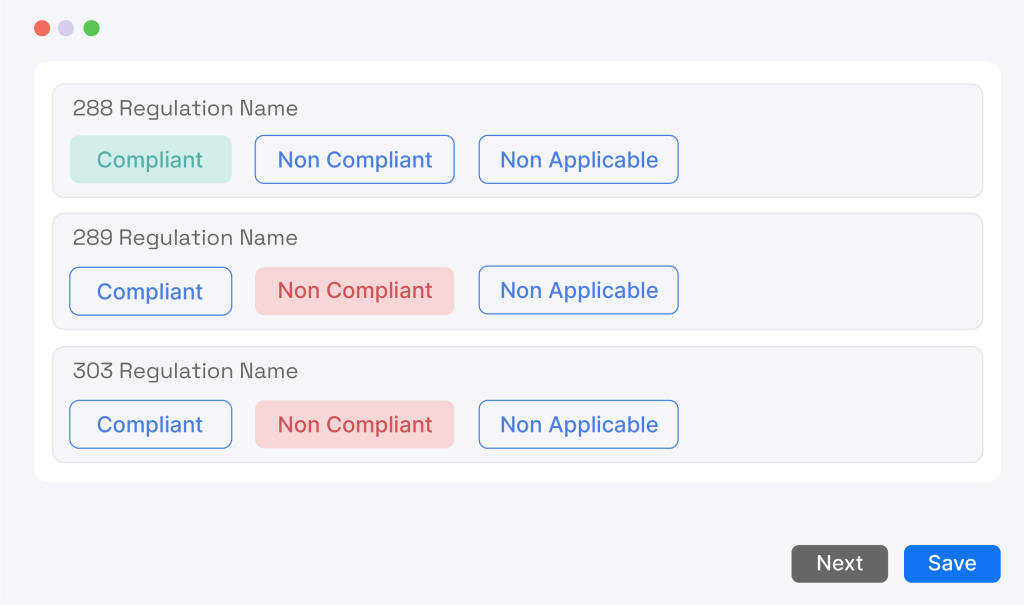This screenshot has width=1024, height=605.
Task: Select Compliant for 288 Regulation
Action: (150, 160)
